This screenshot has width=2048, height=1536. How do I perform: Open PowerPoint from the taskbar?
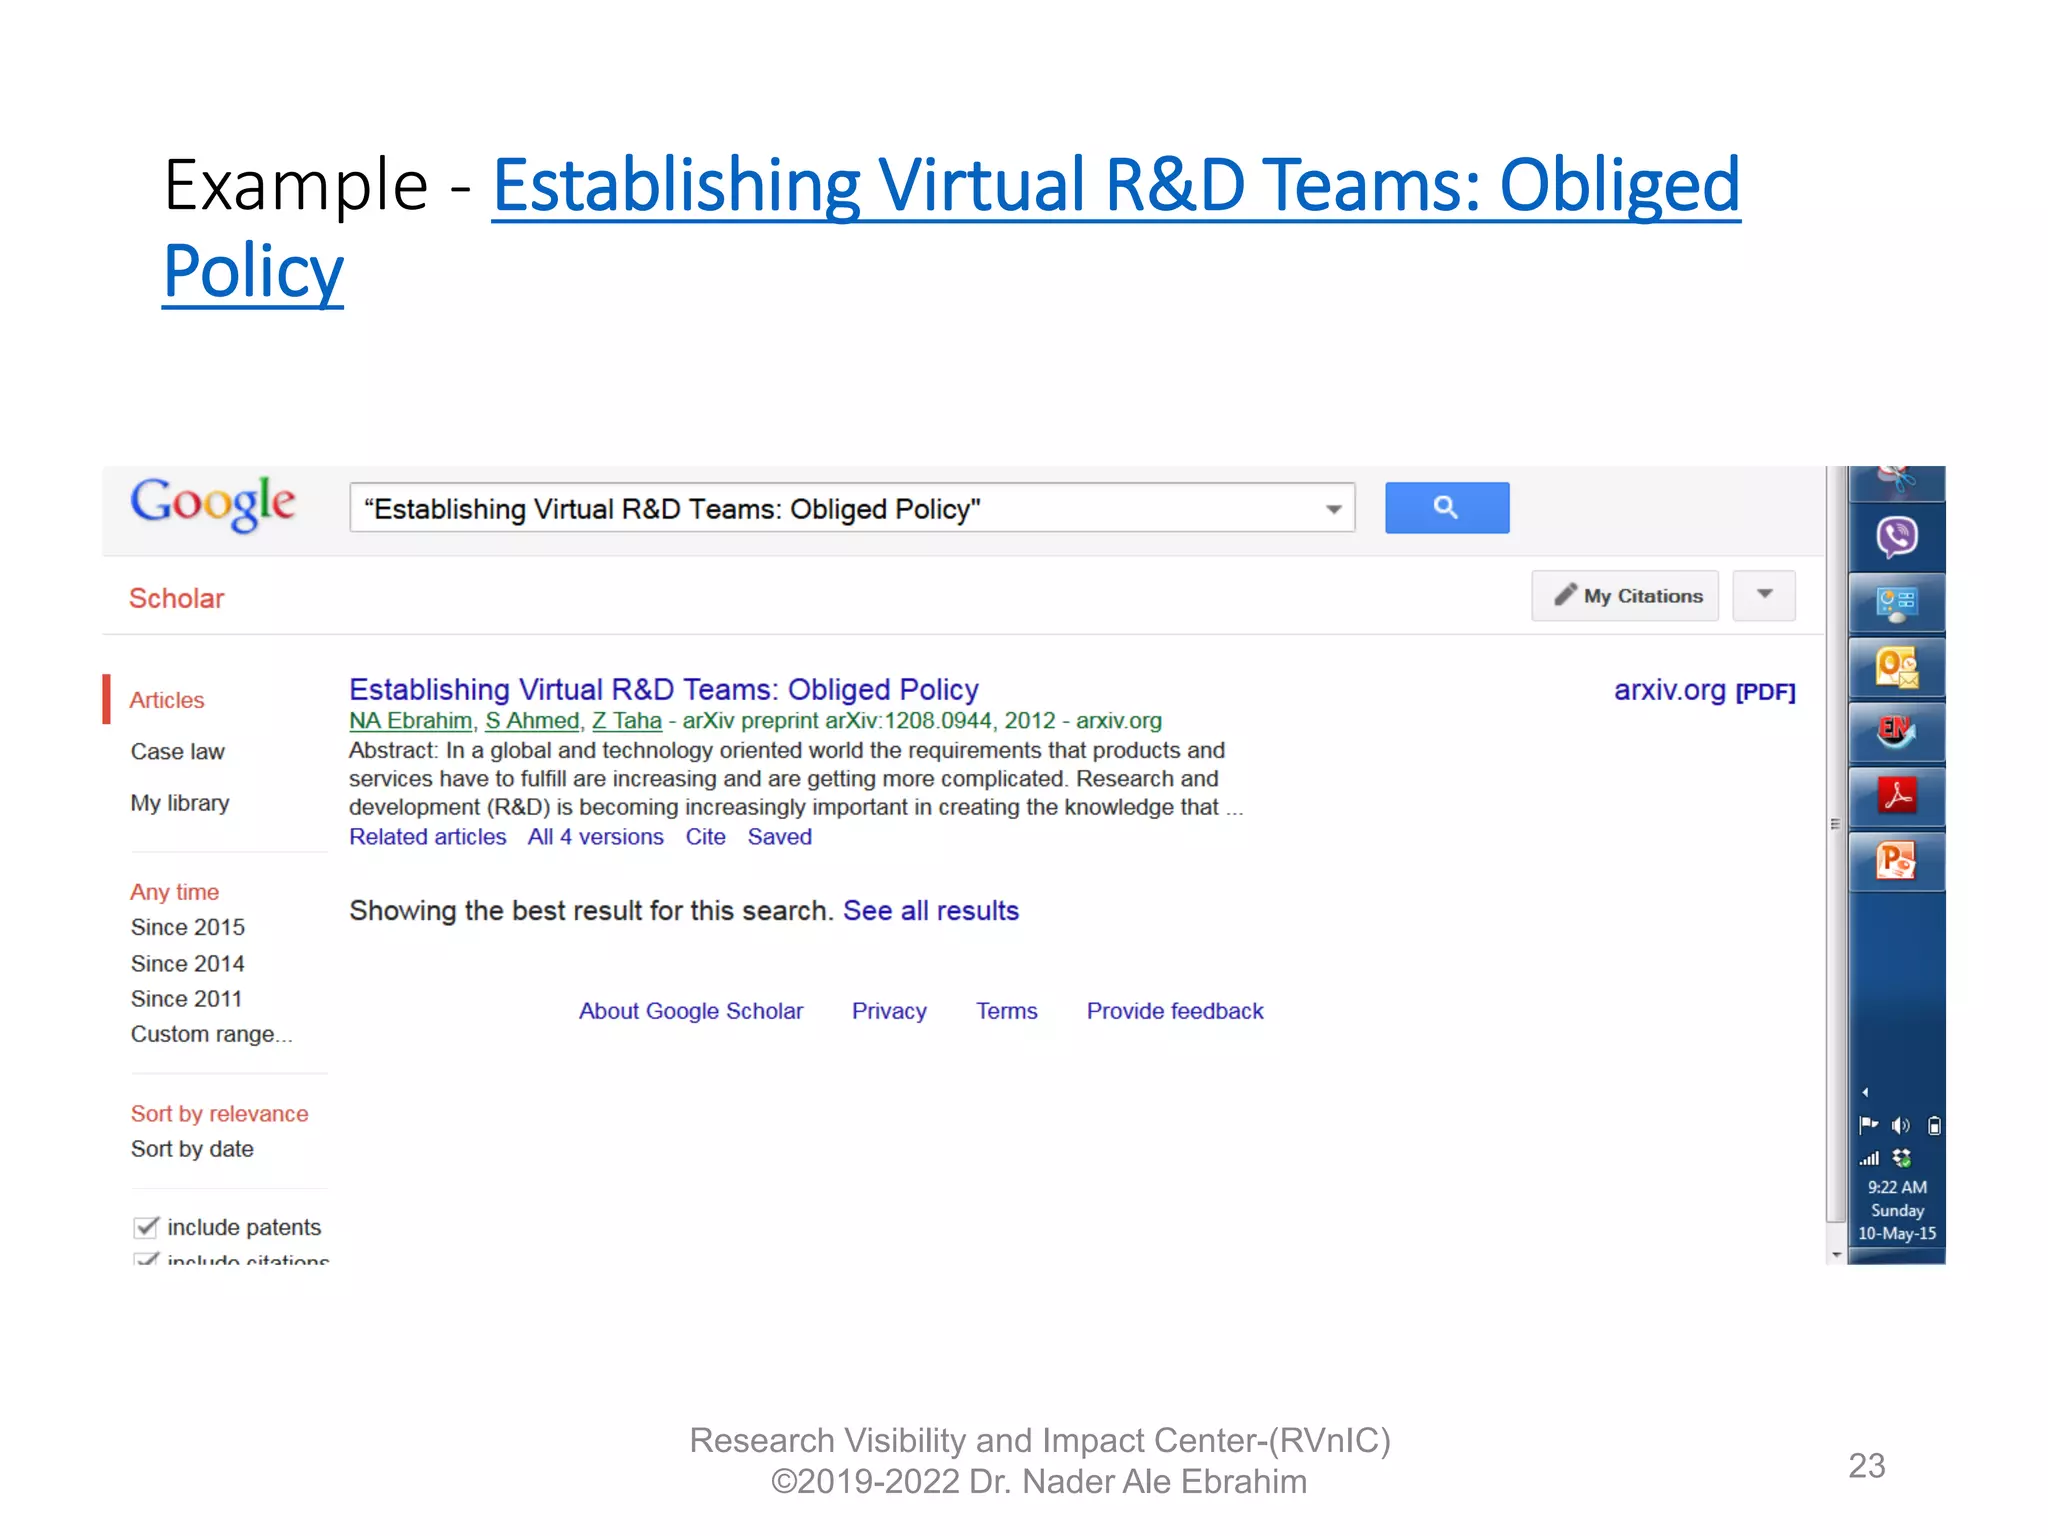click(x=1896, y=861)
